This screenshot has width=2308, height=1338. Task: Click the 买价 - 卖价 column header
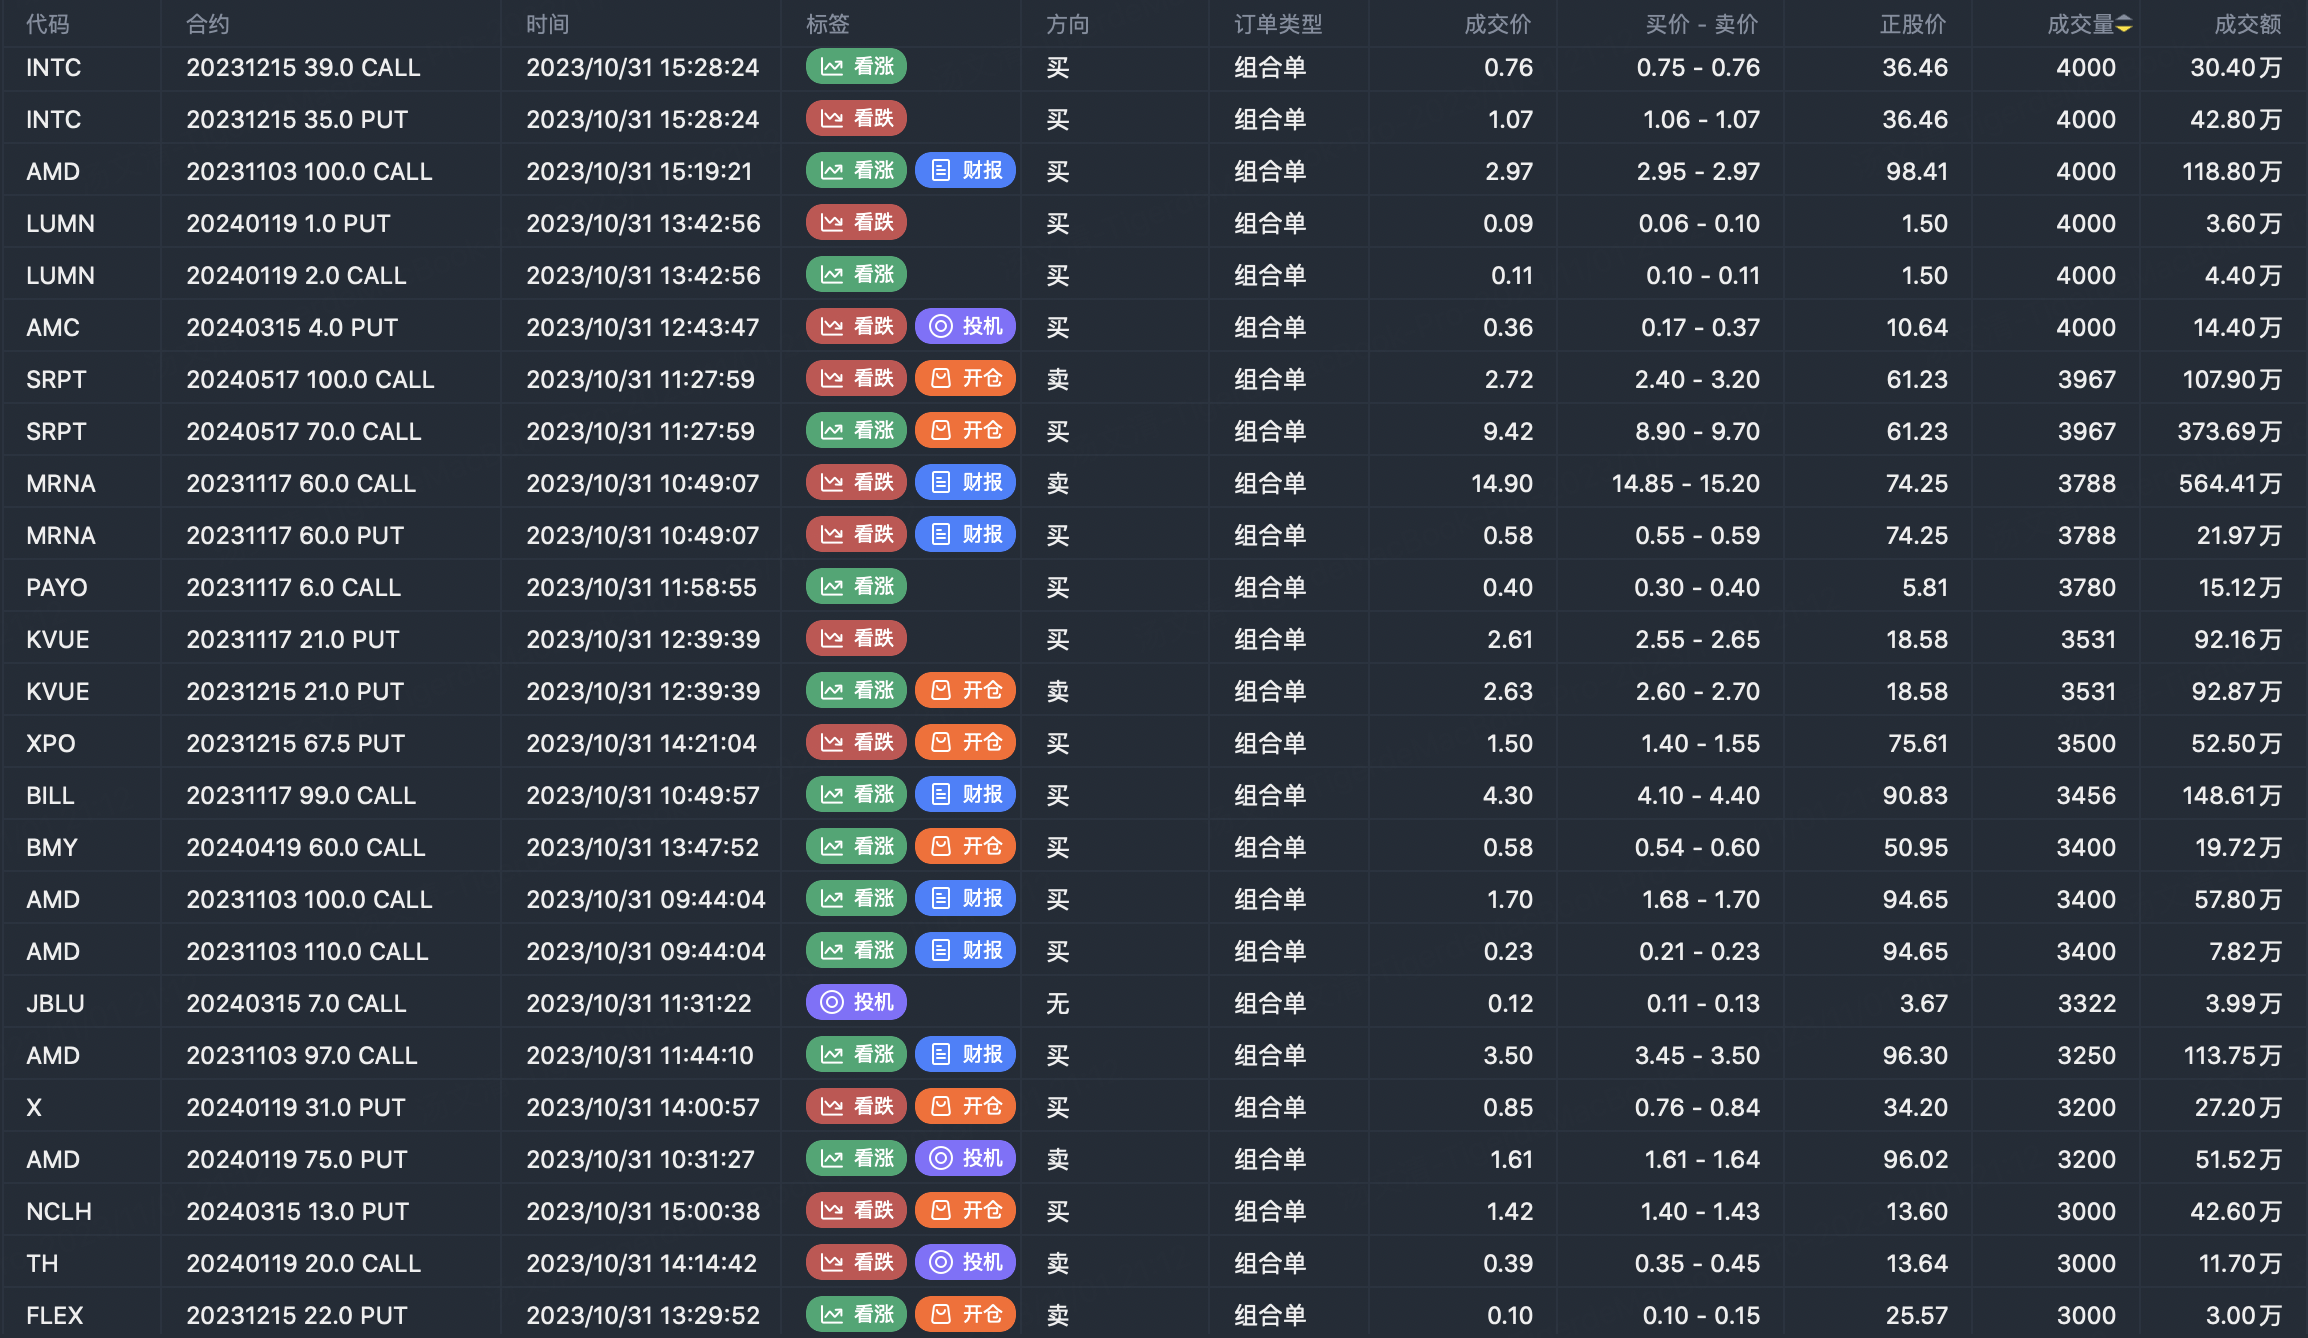(x=1702, y=24)
